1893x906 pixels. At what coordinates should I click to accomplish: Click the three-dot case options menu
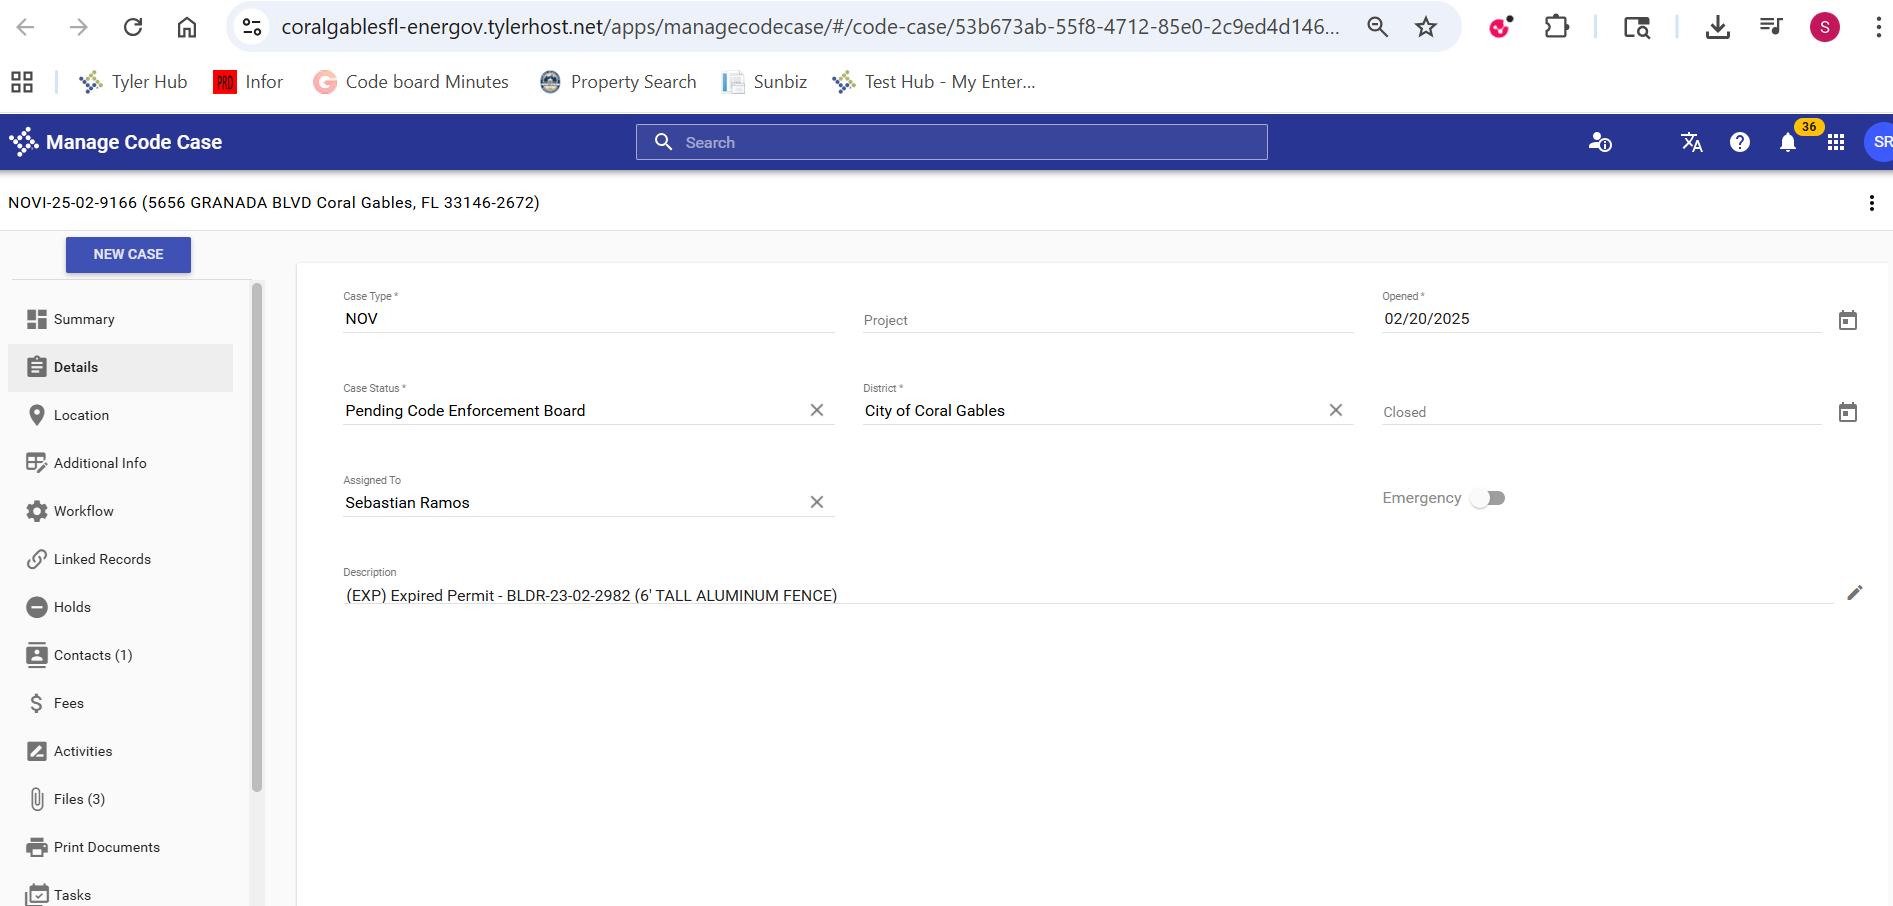1871,203
